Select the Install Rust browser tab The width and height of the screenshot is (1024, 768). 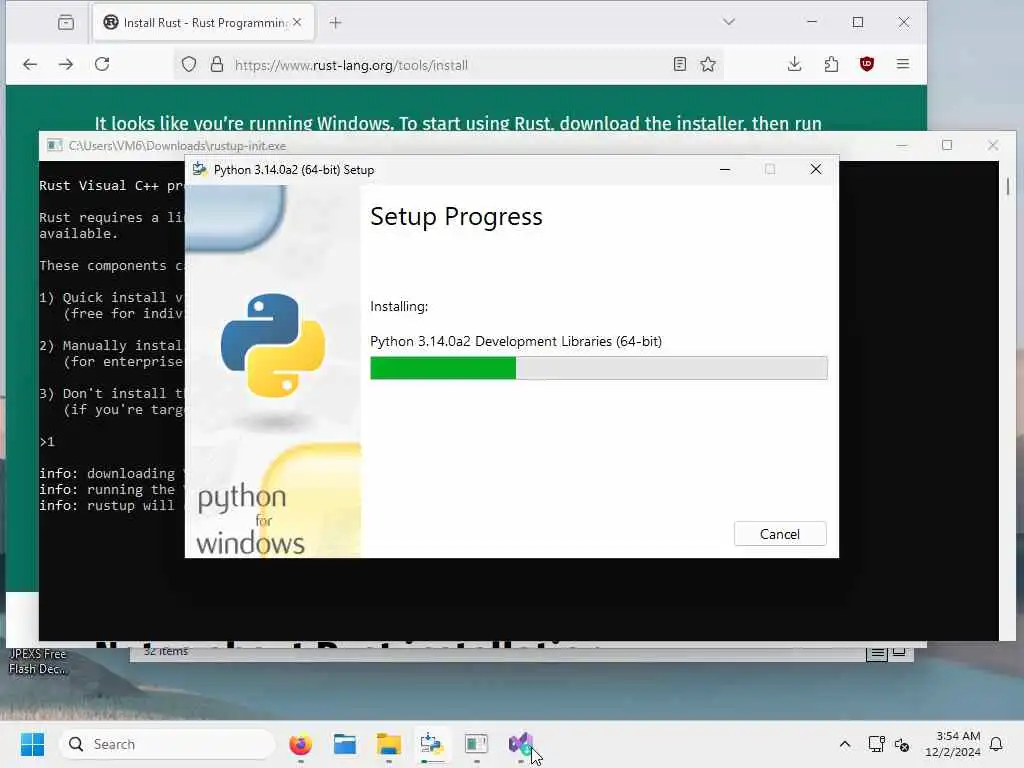pos(204,23)
